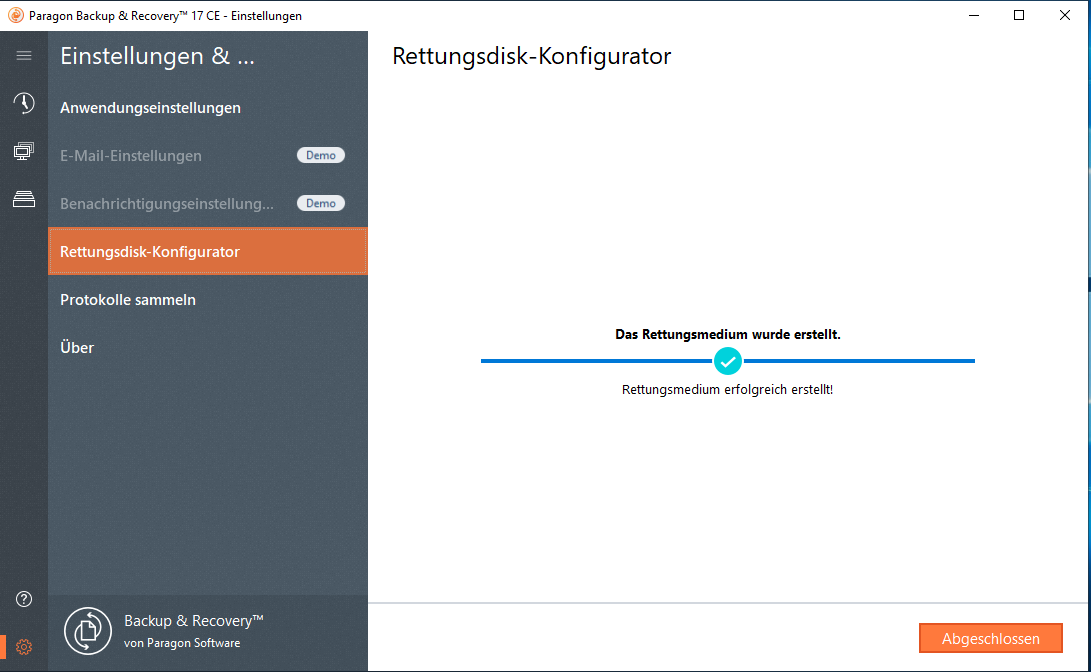Click Demo badge next to E-Mail-Einstellungen
1091x672 pixels.
click(x=321, y=155)
